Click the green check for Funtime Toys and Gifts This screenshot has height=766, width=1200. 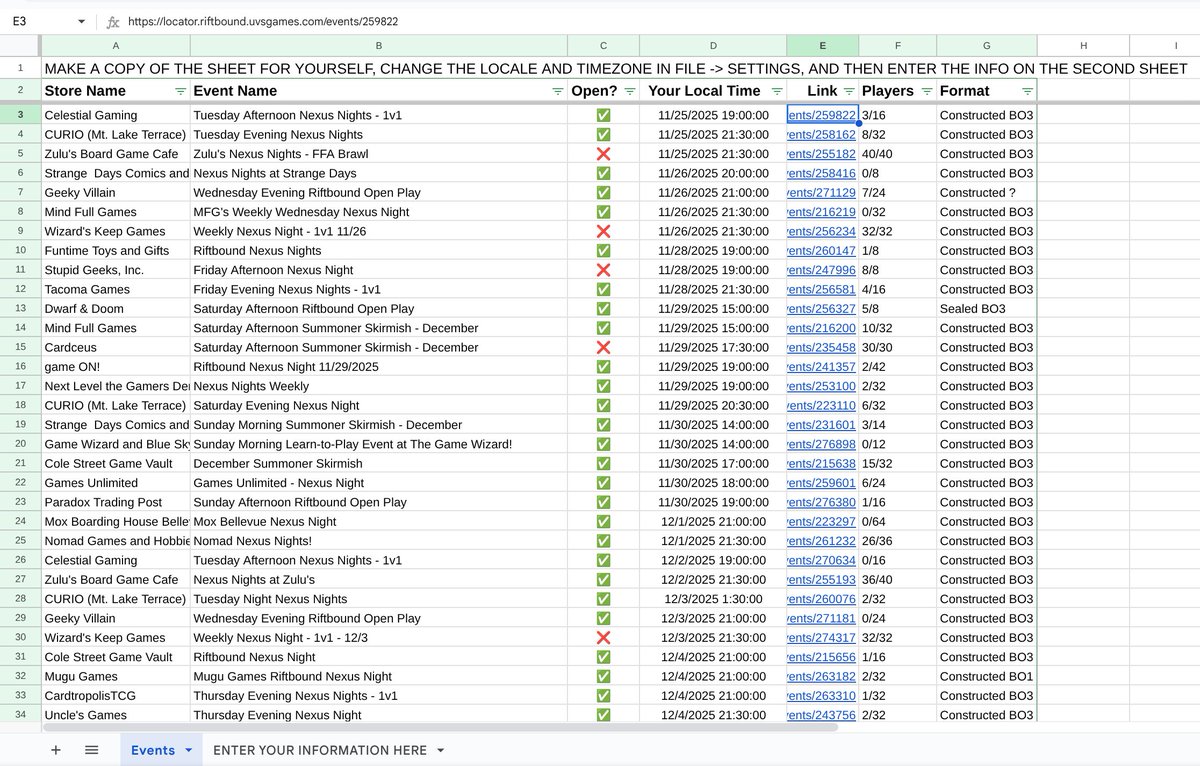603,251
